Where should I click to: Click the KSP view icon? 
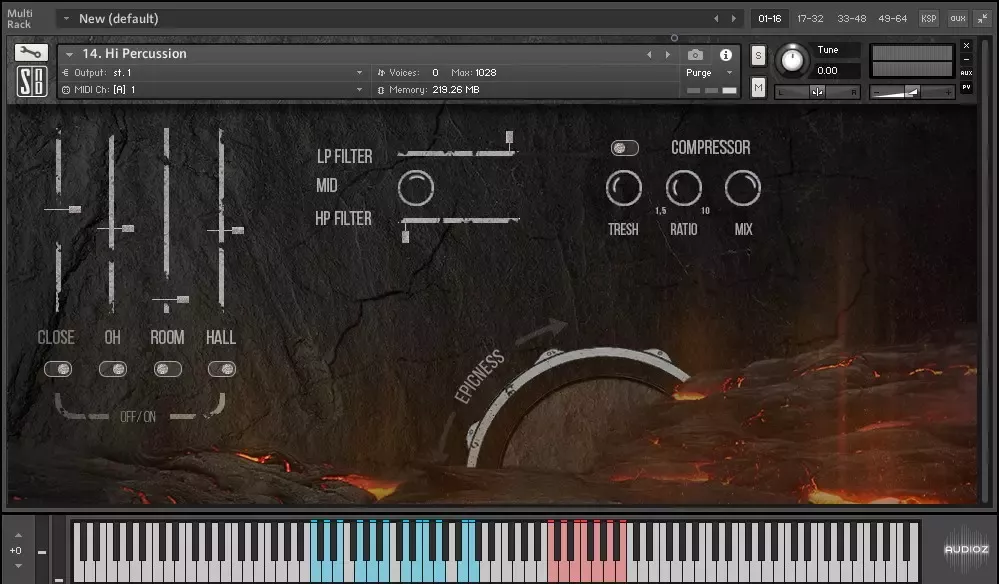pyautogui.click(x=928, y=18)
